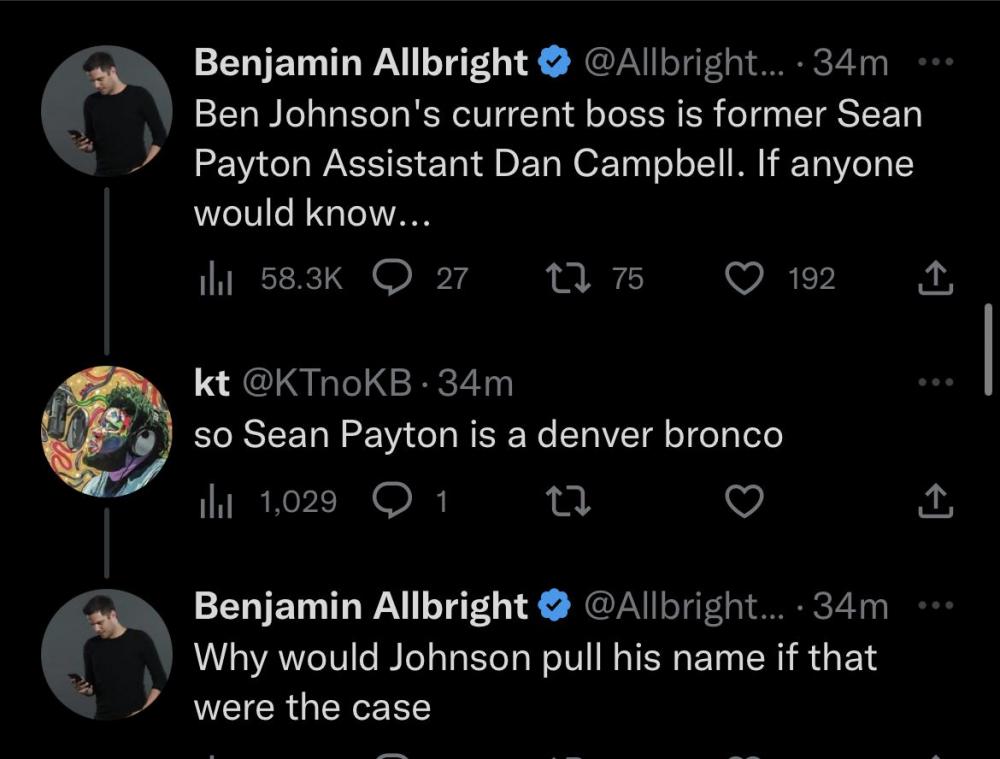Open more options on kt's tweet

point(935,383)
